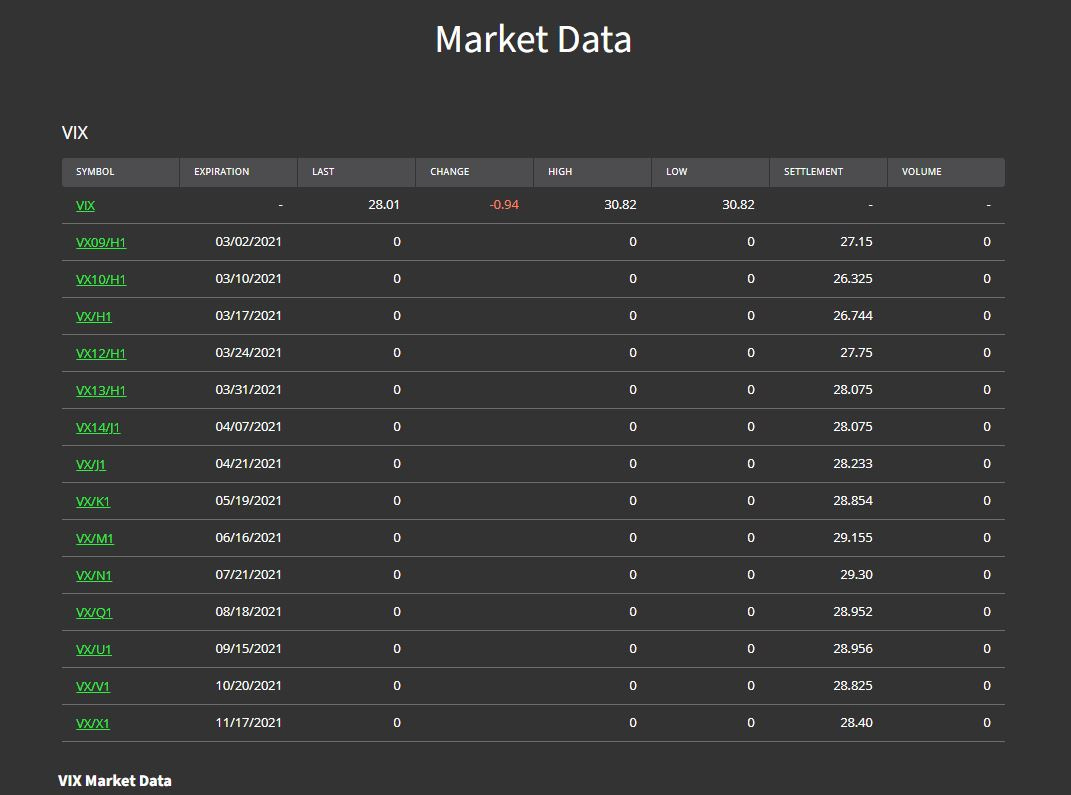Open the VX10/H1 futures link
The height and width of the screenshot is (795, 1071).
pyautogui.click(x=101, y=279)
